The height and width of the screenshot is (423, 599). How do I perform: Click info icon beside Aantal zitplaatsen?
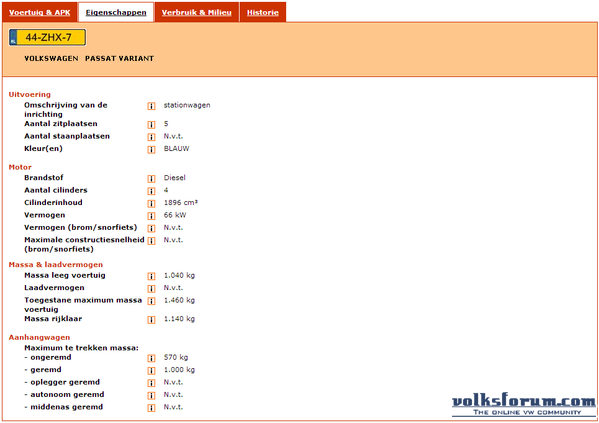pyautogui.click(x=151, y=125)
